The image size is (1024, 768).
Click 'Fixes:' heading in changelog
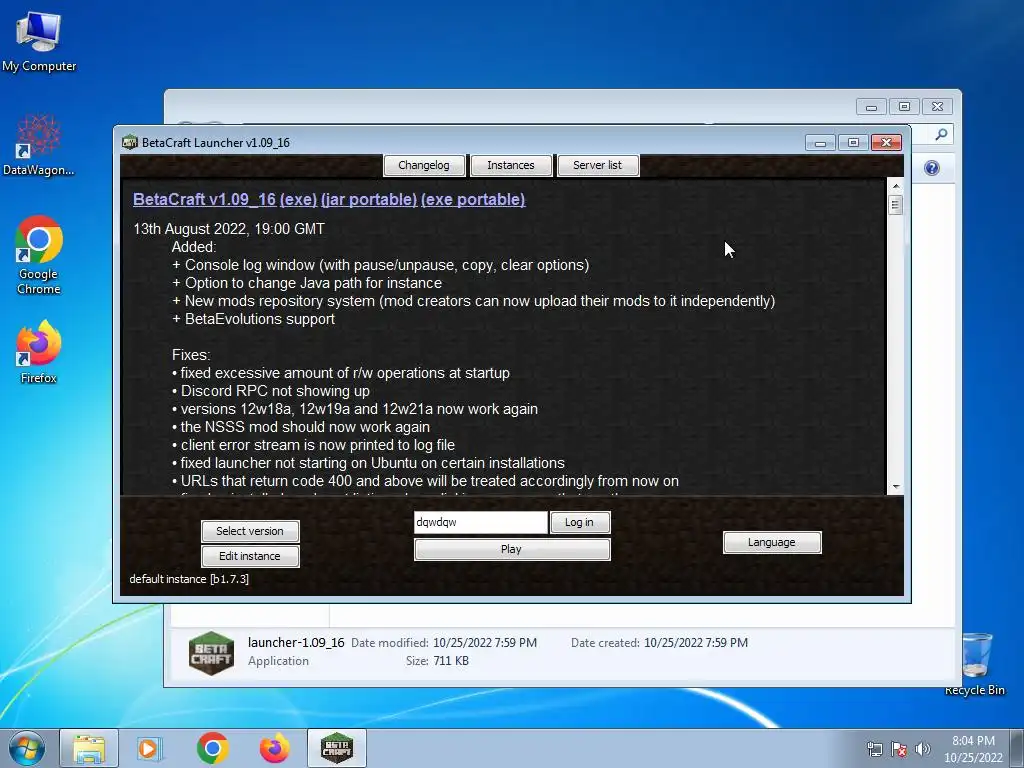[x=191, y=355]
